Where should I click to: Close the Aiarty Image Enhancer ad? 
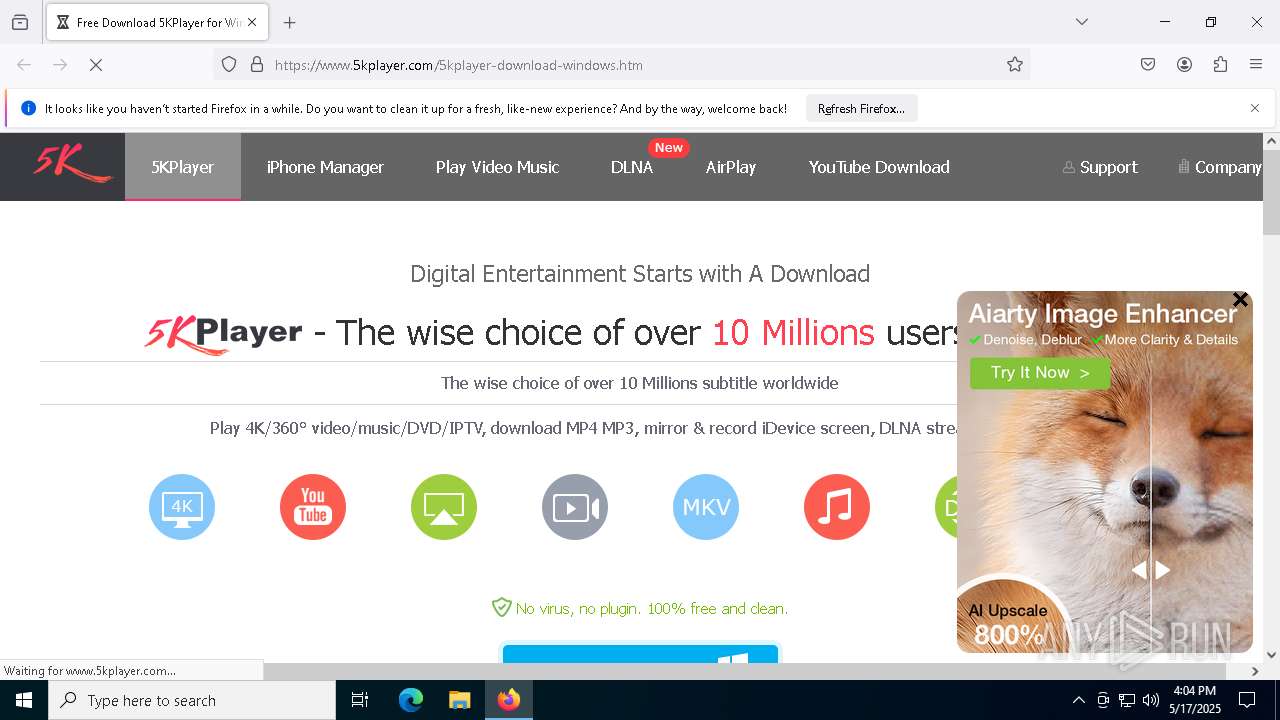pos(1240,300)
